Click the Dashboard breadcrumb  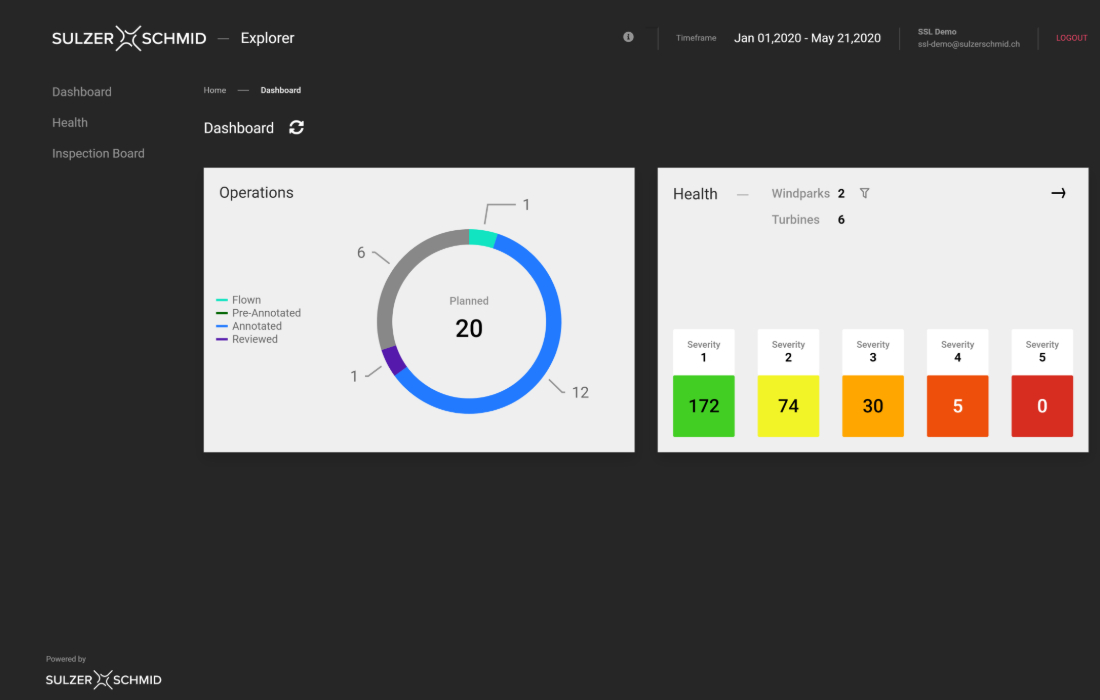(x=281, y=90)
